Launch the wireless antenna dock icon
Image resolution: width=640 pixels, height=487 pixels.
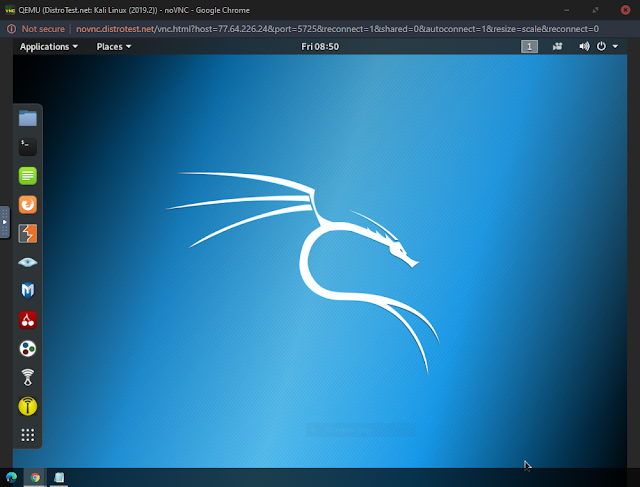[x=28, y=377]
